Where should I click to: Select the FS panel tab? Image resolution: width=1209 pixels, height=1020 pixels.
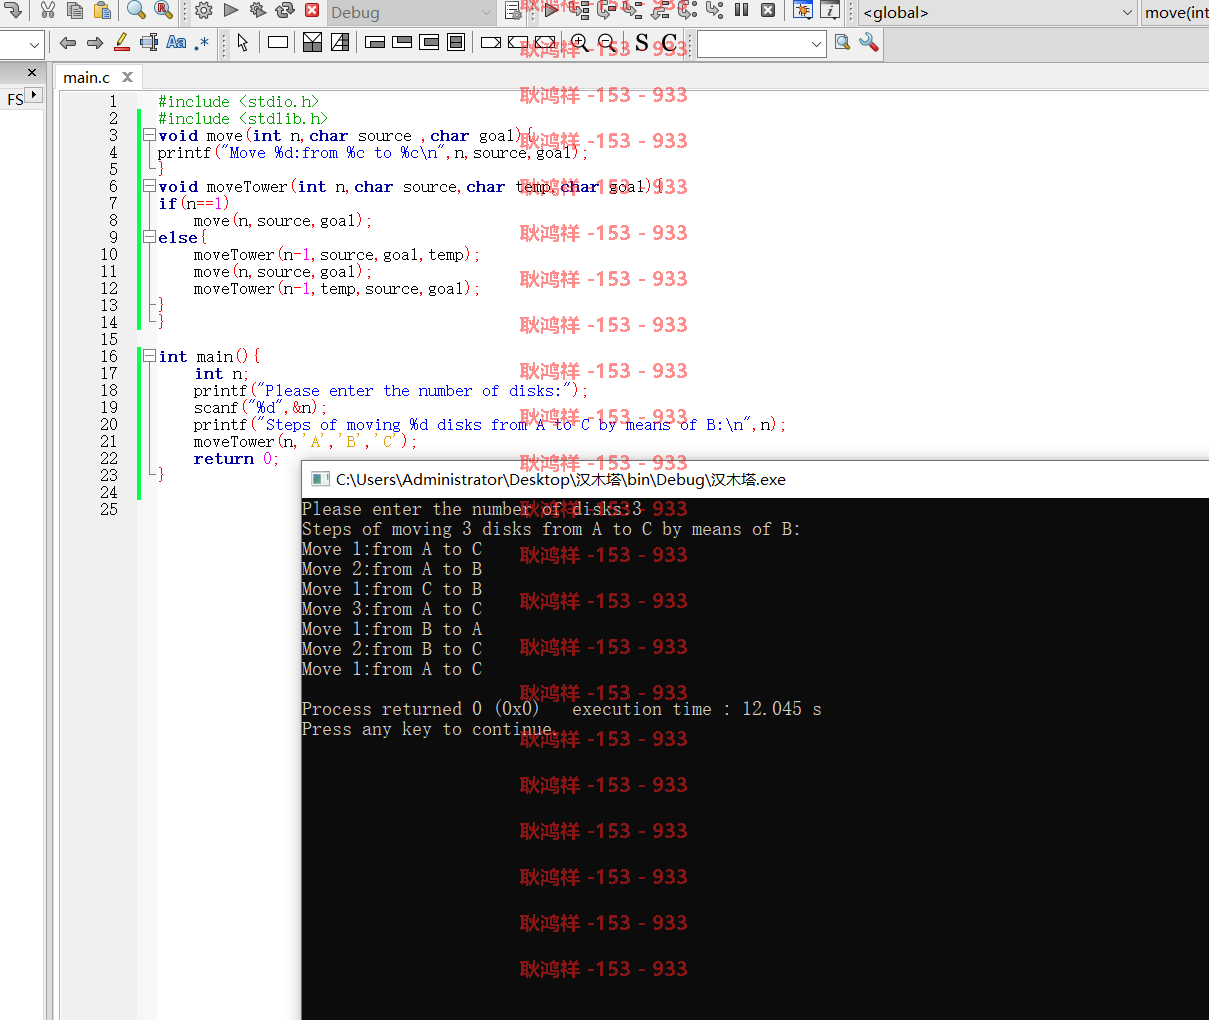14,99
